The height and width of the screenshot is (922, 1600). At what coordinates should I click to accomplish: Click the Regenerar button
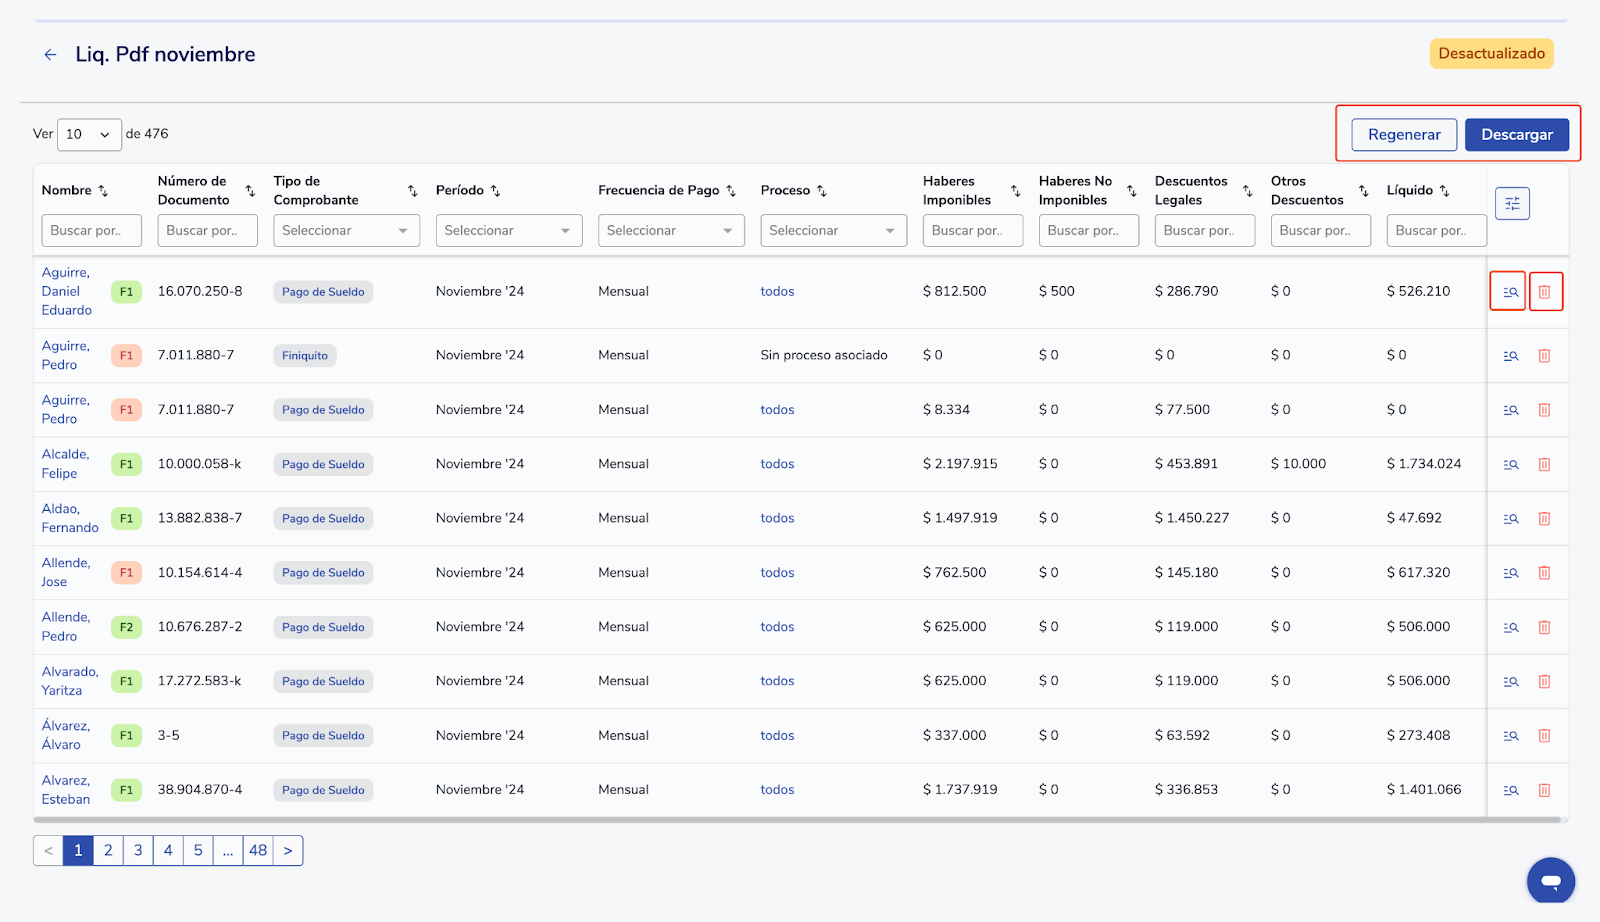[x=1403, y=135]
